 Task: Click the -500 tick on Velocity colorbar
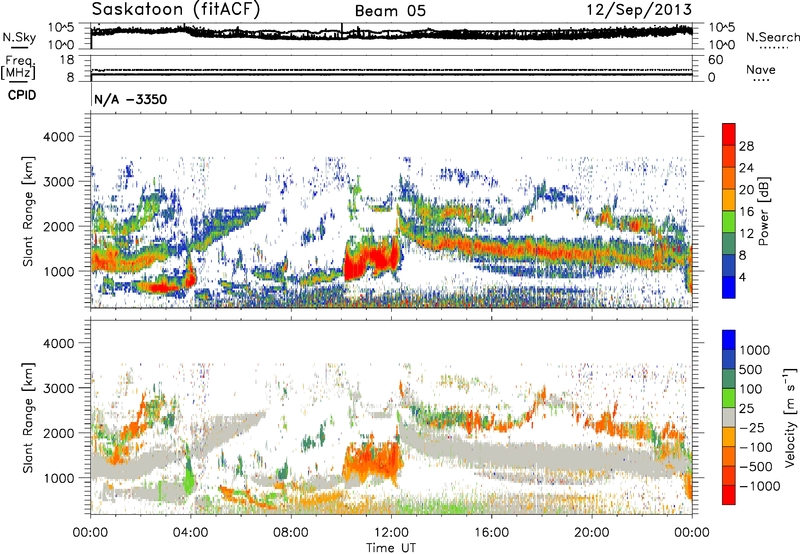click(756, 467)
